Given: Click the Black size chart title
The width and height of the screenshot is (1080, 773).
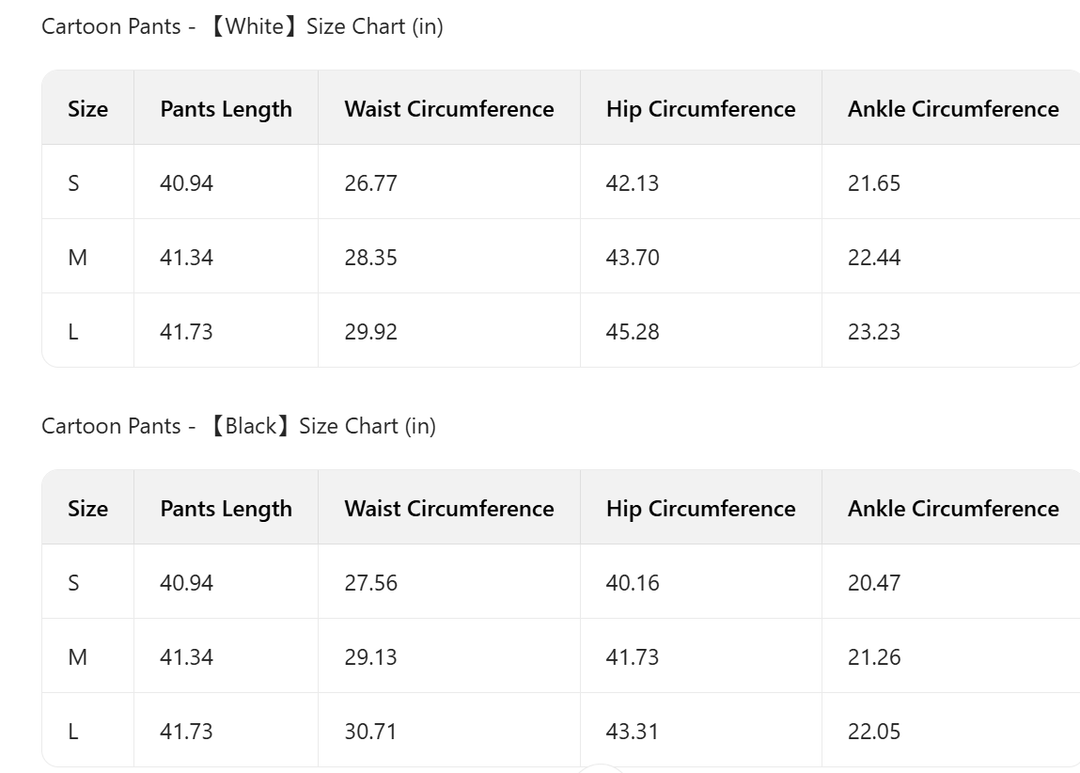Looking at the screenshot, I should [239, 426].
